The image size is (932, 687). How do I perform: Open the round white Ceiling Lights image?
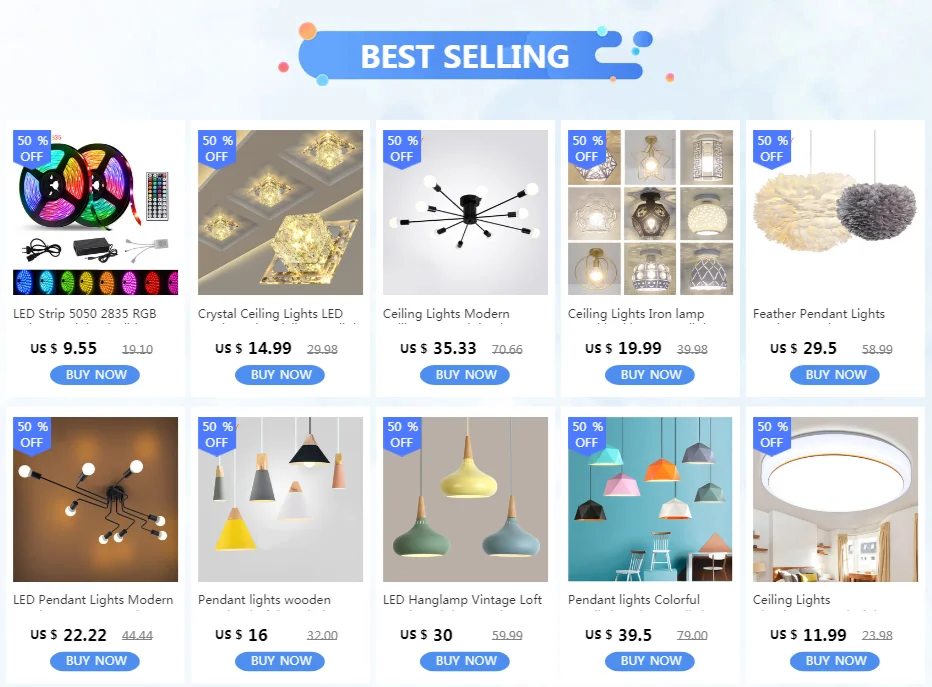point(835,499)
